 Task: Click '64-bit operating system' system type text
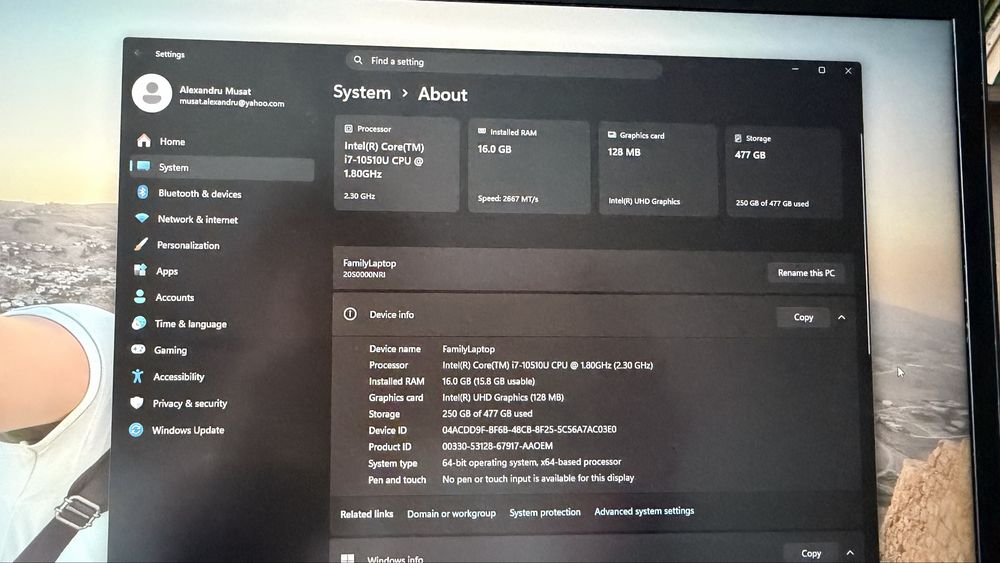pos(532,462)
